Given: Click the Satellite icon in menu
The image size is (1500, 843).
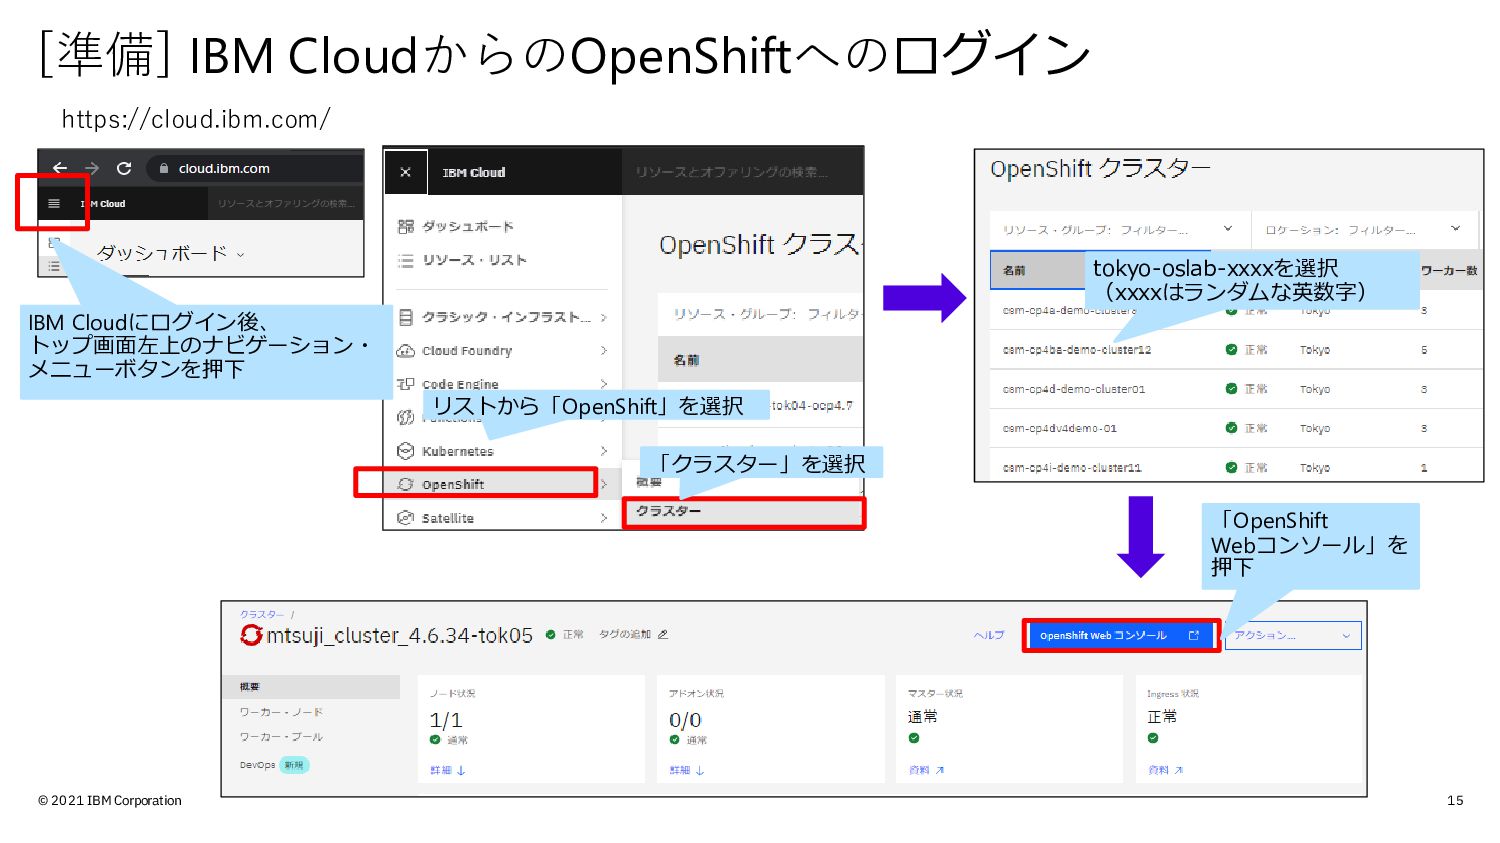Looking at the screenshot, I should 405,518.
